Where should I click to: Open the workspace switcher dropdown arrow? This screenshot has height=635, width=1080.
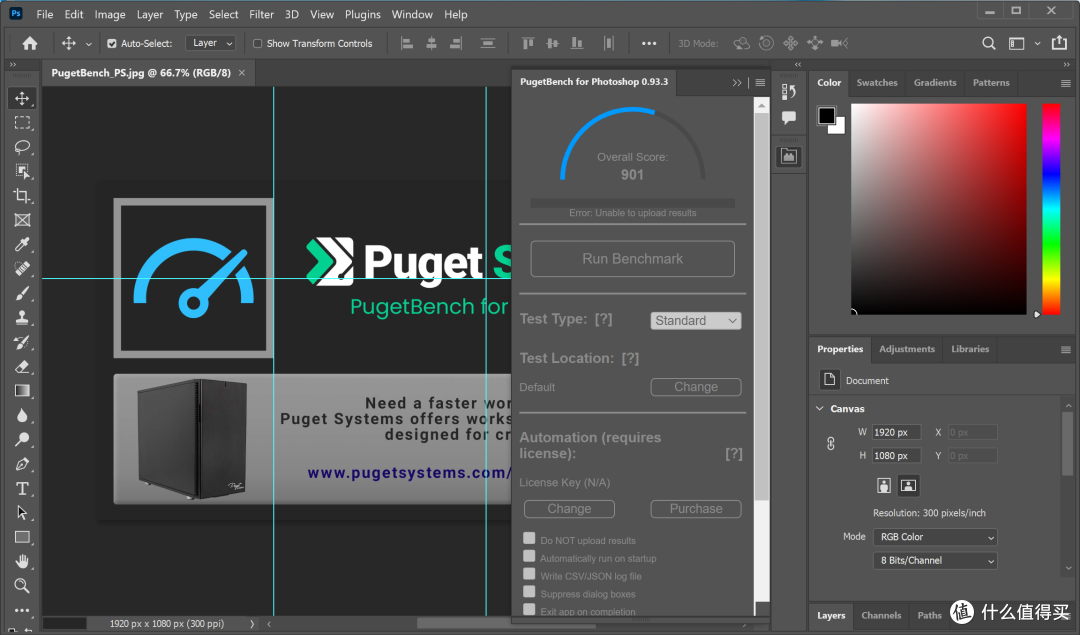pyautogui.click(x=1037, y=43)
